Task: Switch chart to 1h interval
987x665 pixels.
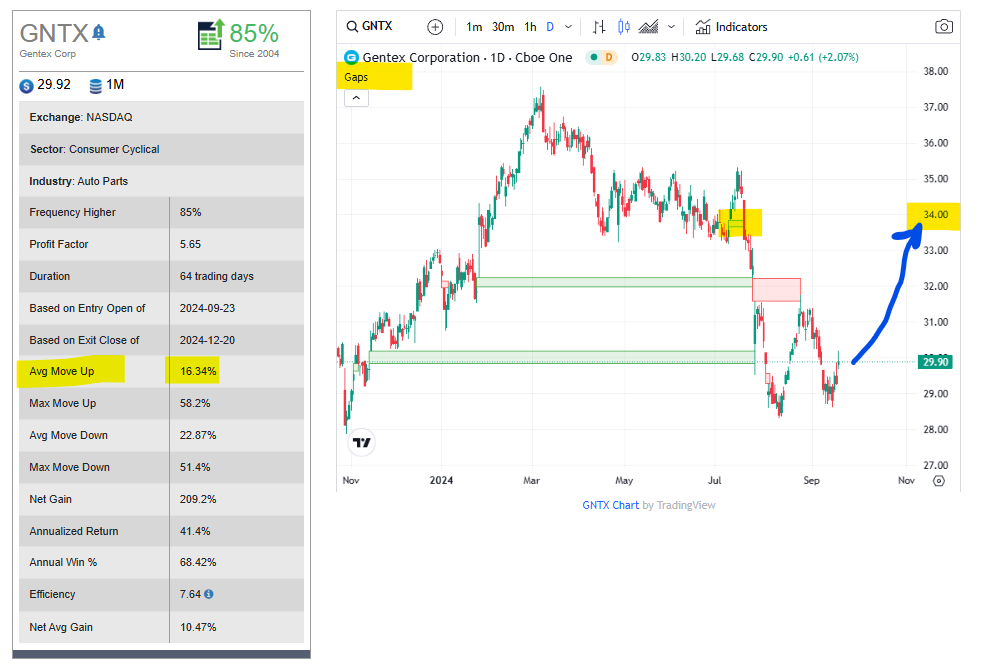Action: pyautogui.click(x=531, y=27)
